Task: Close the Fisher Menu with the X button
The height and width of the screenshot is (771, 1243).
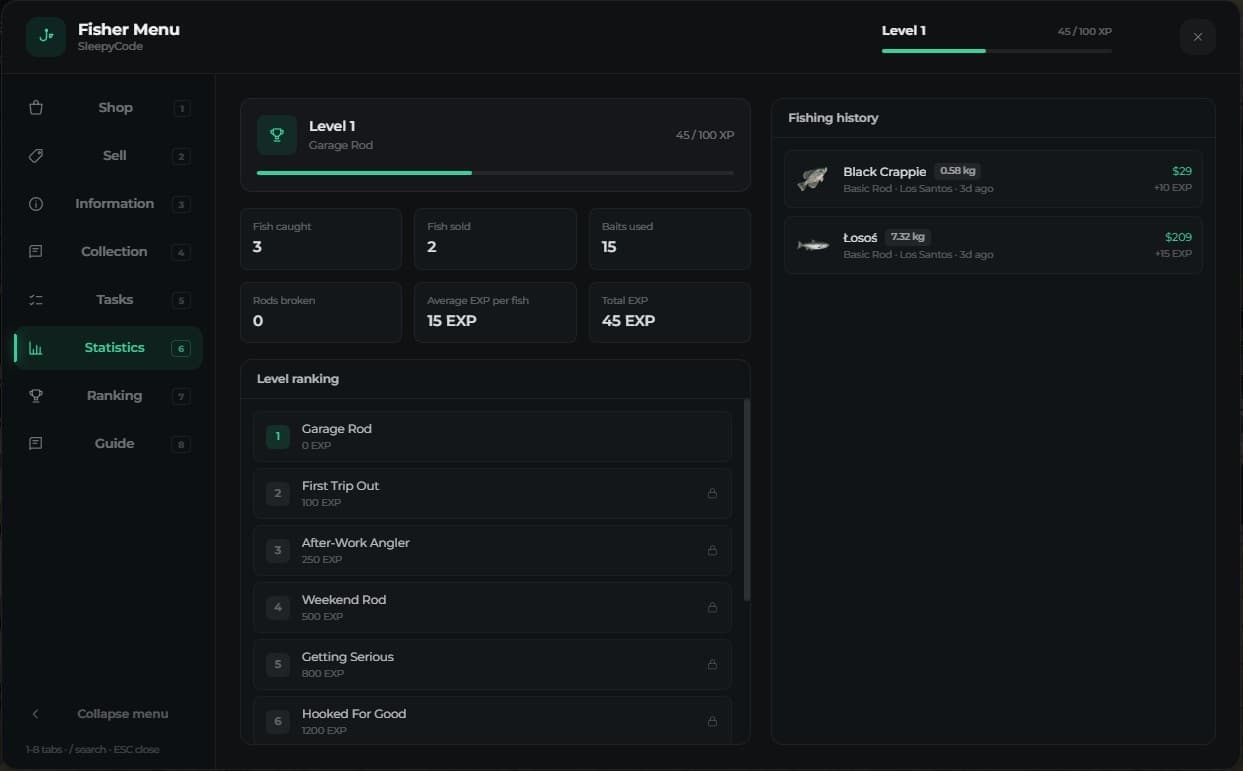Action: 1198,37
